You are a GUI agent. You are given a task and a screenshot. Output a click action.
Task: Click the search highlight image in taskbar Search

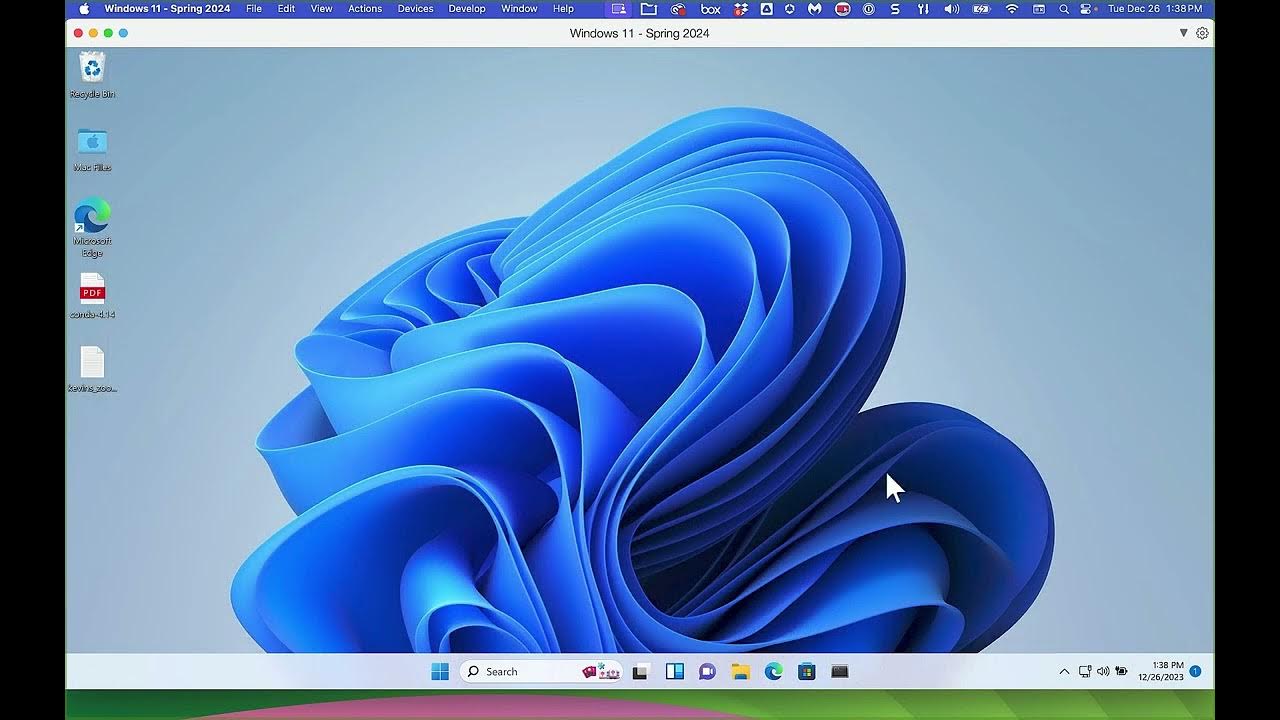point(601,672)
